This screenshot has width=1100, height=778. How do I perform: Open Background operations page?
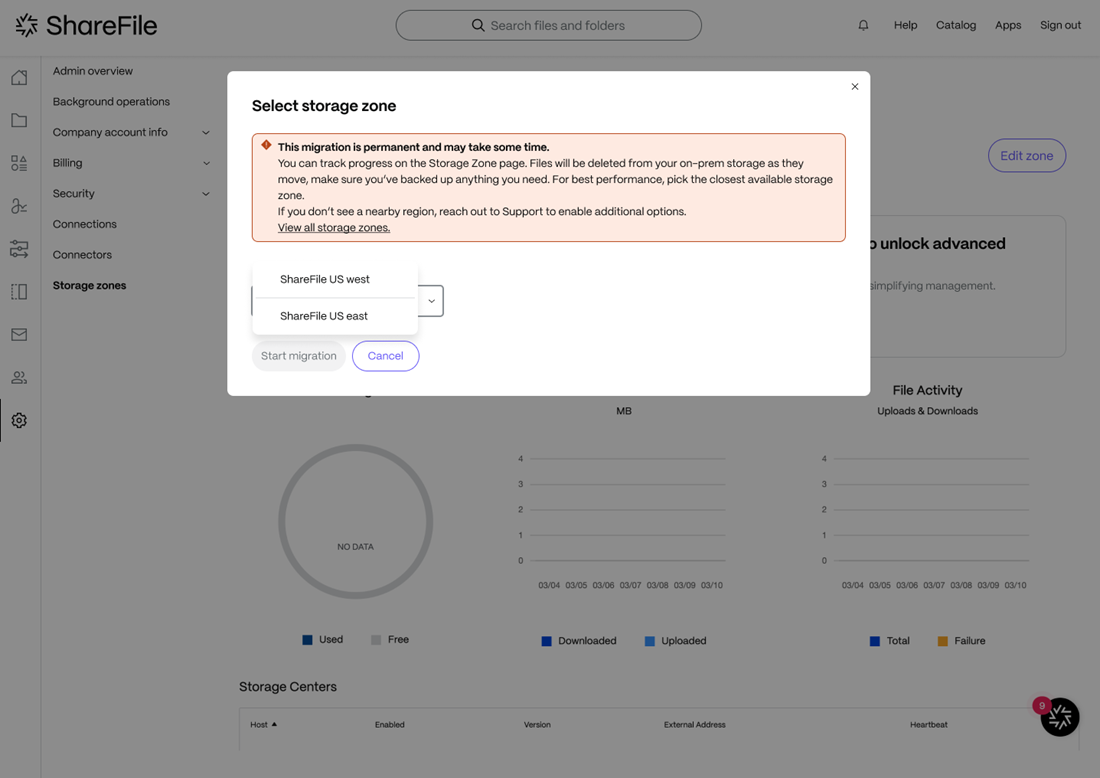(112, 102)
